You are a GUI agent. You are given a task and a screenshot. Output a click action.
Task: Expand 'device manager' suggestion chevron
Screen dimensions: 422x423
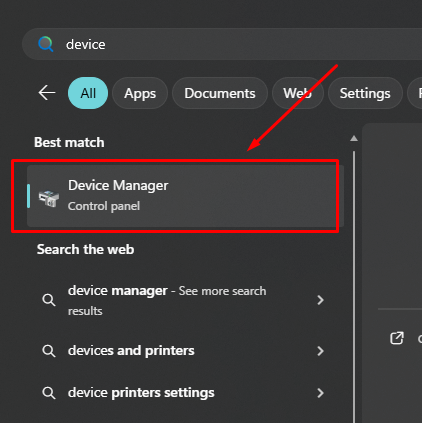point(320,300)
